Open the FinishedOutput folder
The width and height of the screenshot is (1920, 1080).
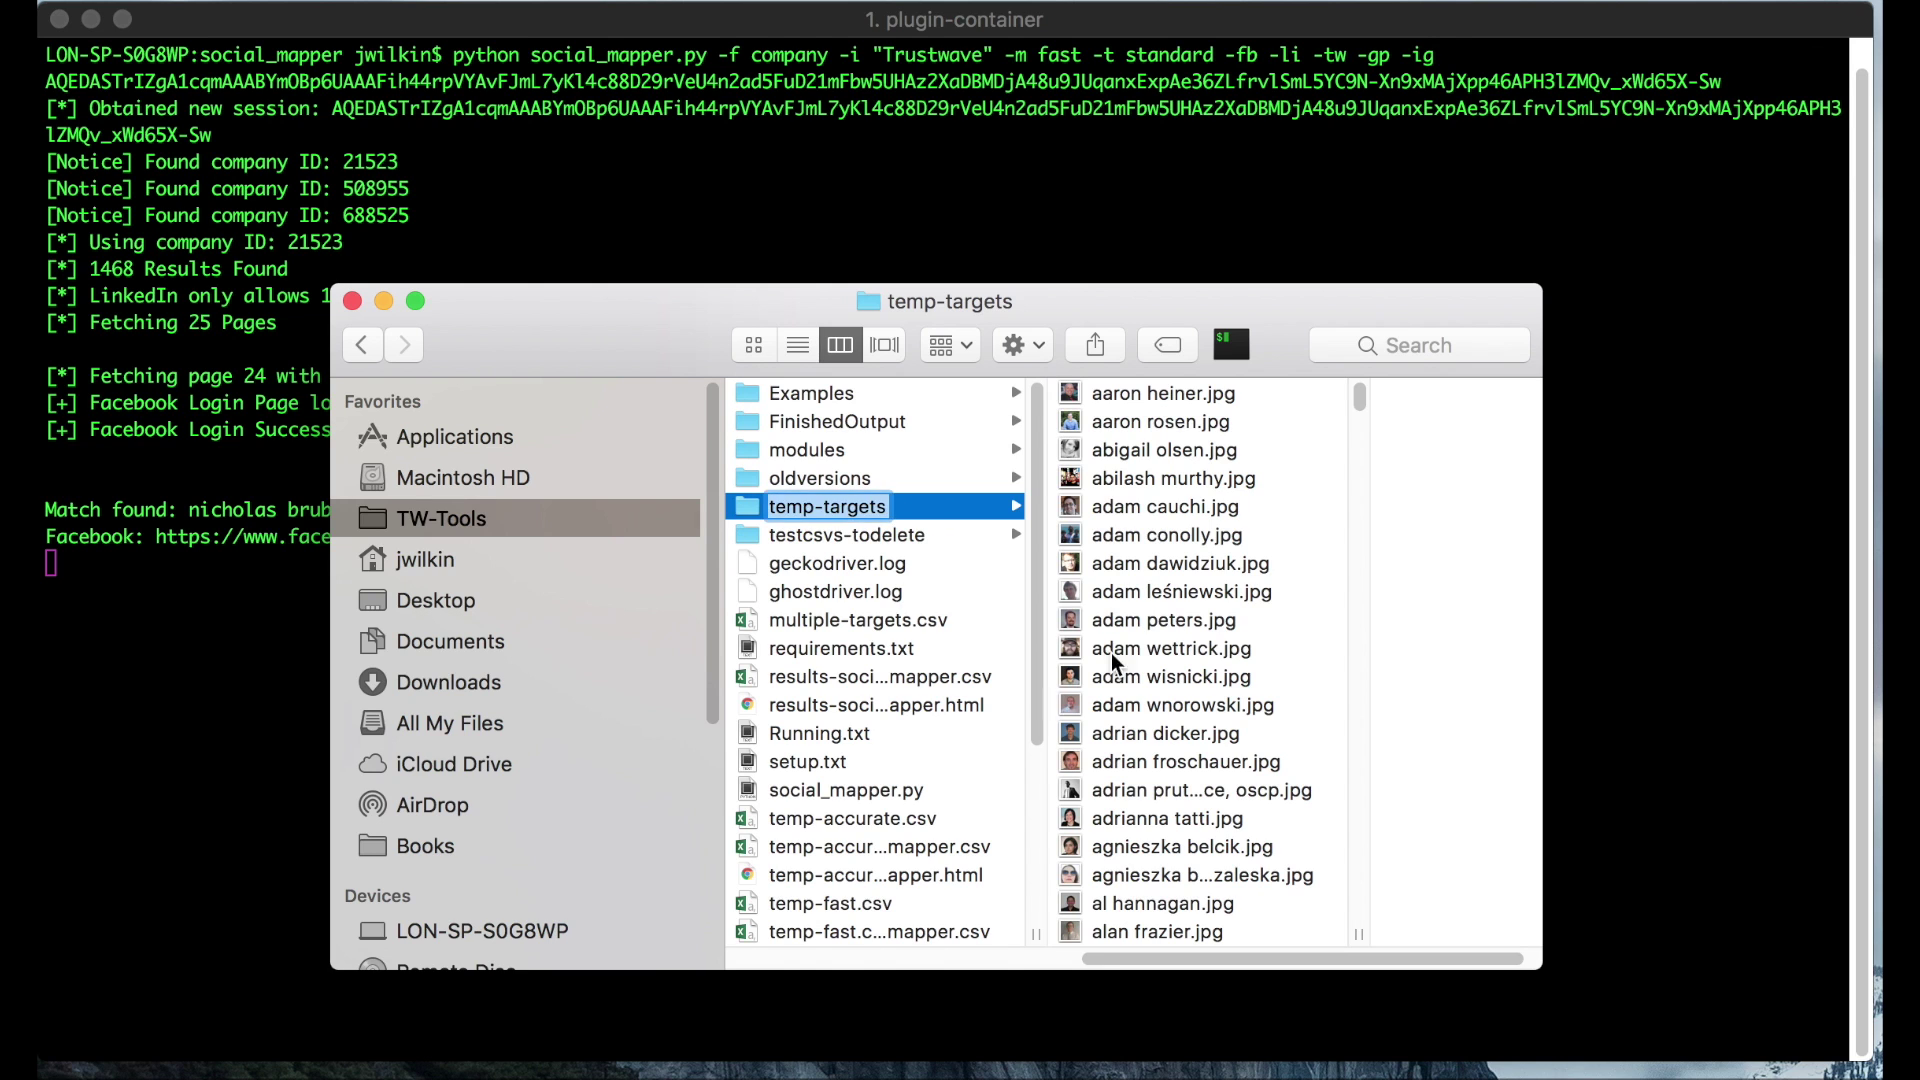(836, 422)
